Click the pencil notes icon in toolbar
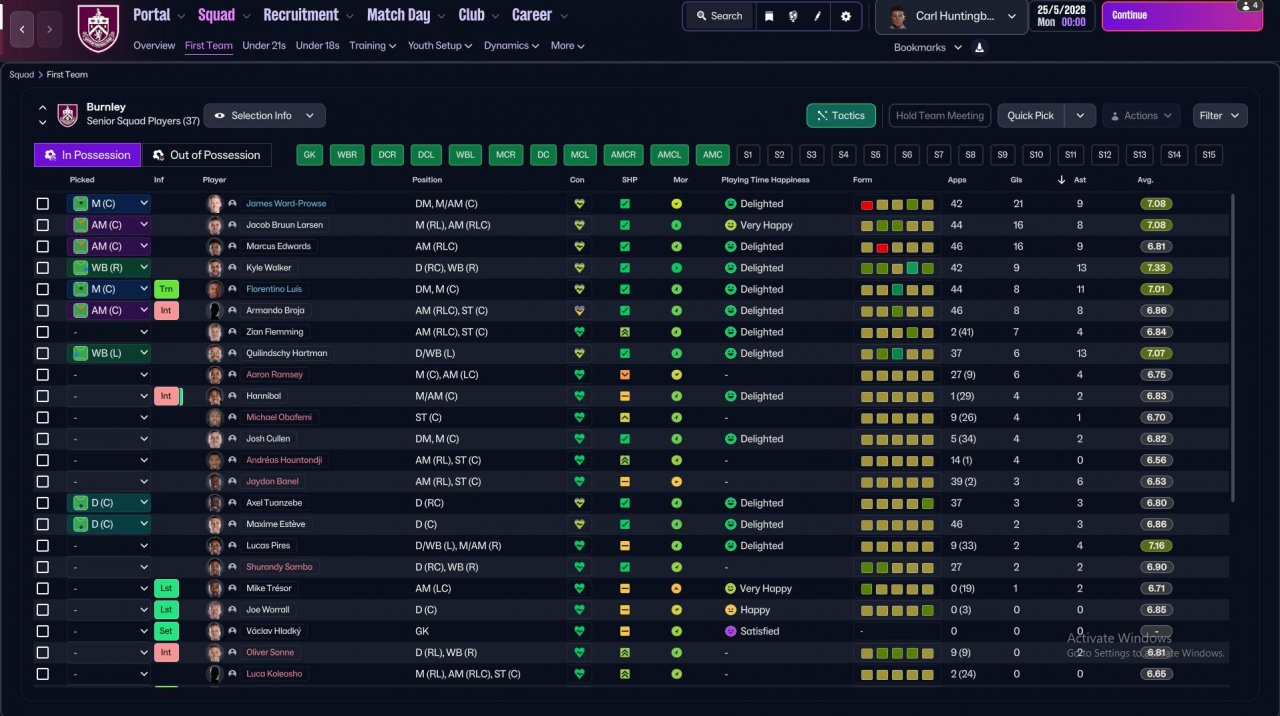Viewport: 1280px width, 716px height. (x=817, y=16)
